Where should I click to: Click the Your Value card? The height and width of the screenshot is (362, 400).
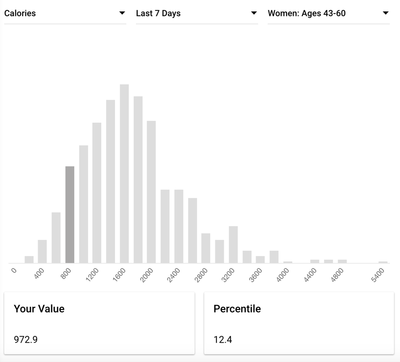[99, 323]
